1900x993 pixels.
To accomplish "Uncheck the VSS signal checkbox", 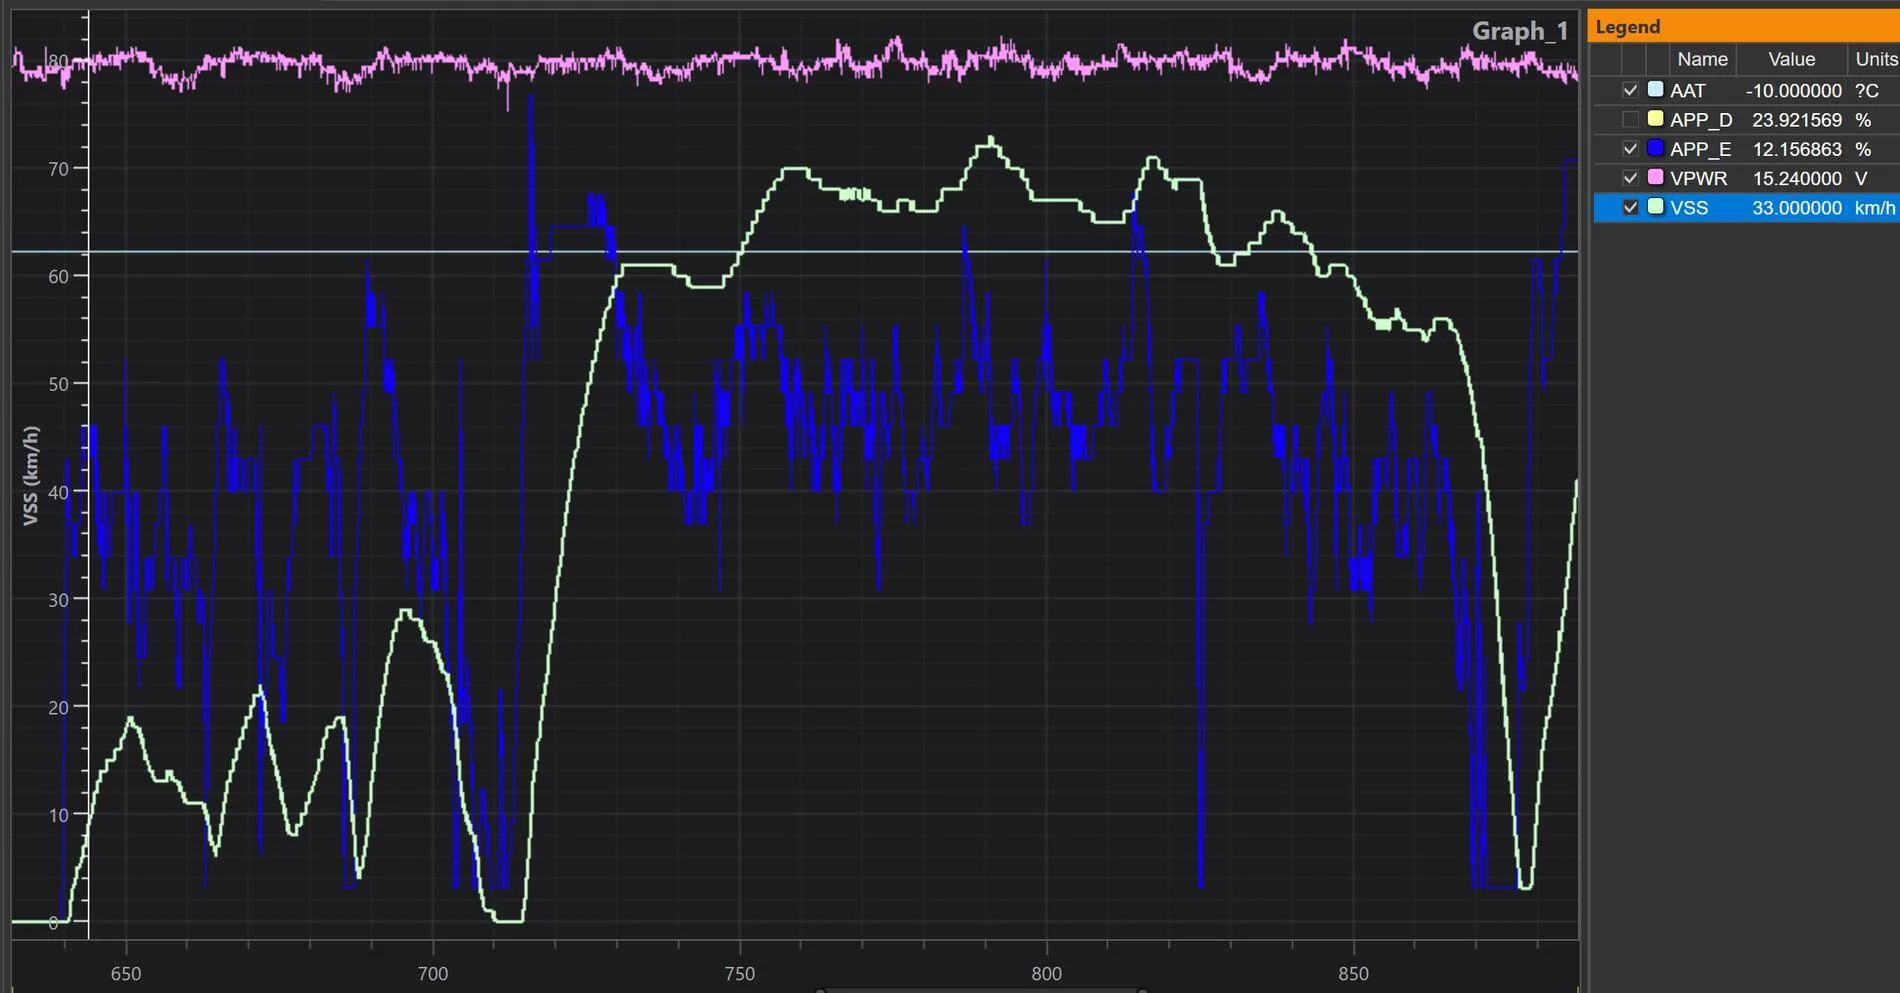I will point(1630,207).
